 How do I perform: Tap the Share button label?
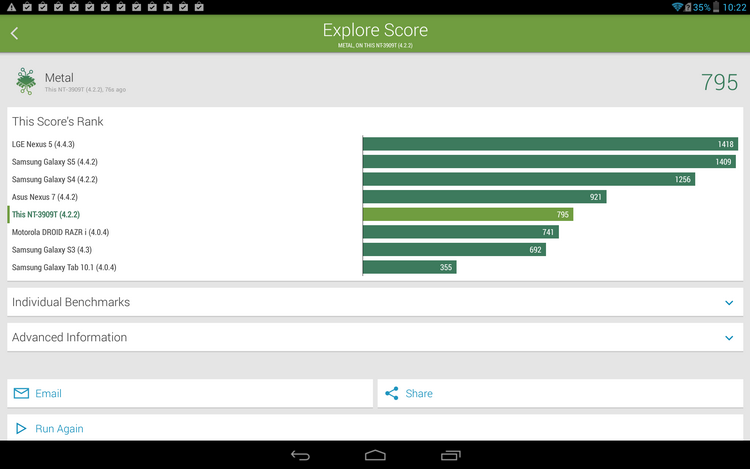pos(419,393)
